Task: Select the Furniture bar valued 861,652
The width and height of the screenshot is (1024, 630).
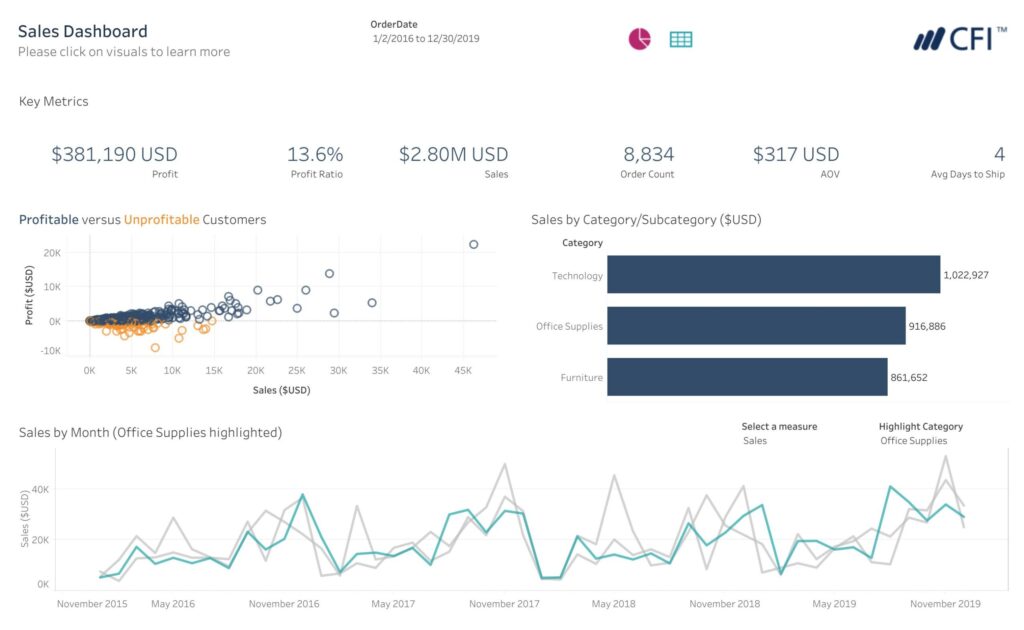Action: point(750,375)
